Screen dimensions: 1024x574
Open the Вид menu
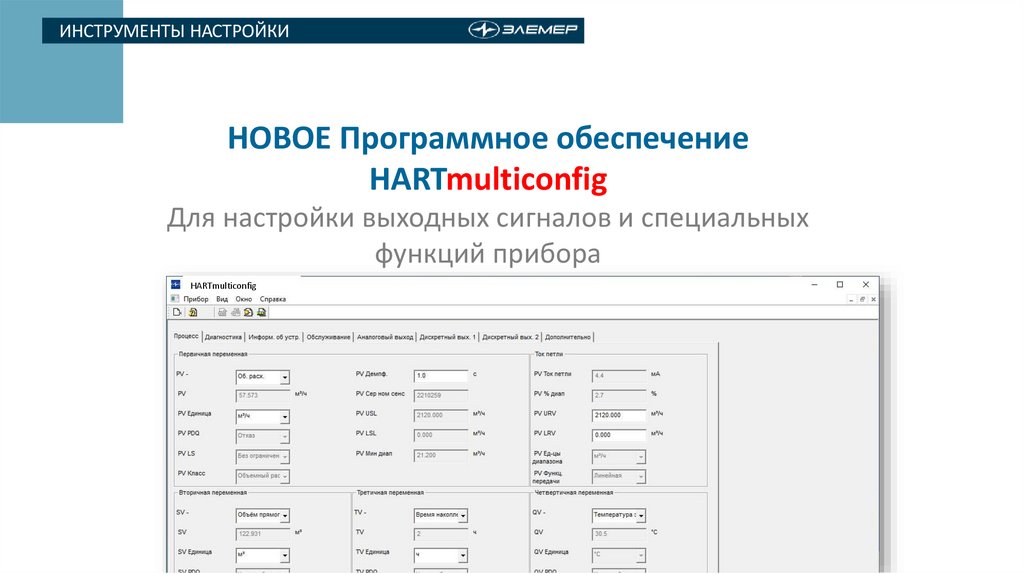pyautogui.click(x=222, y=299)
